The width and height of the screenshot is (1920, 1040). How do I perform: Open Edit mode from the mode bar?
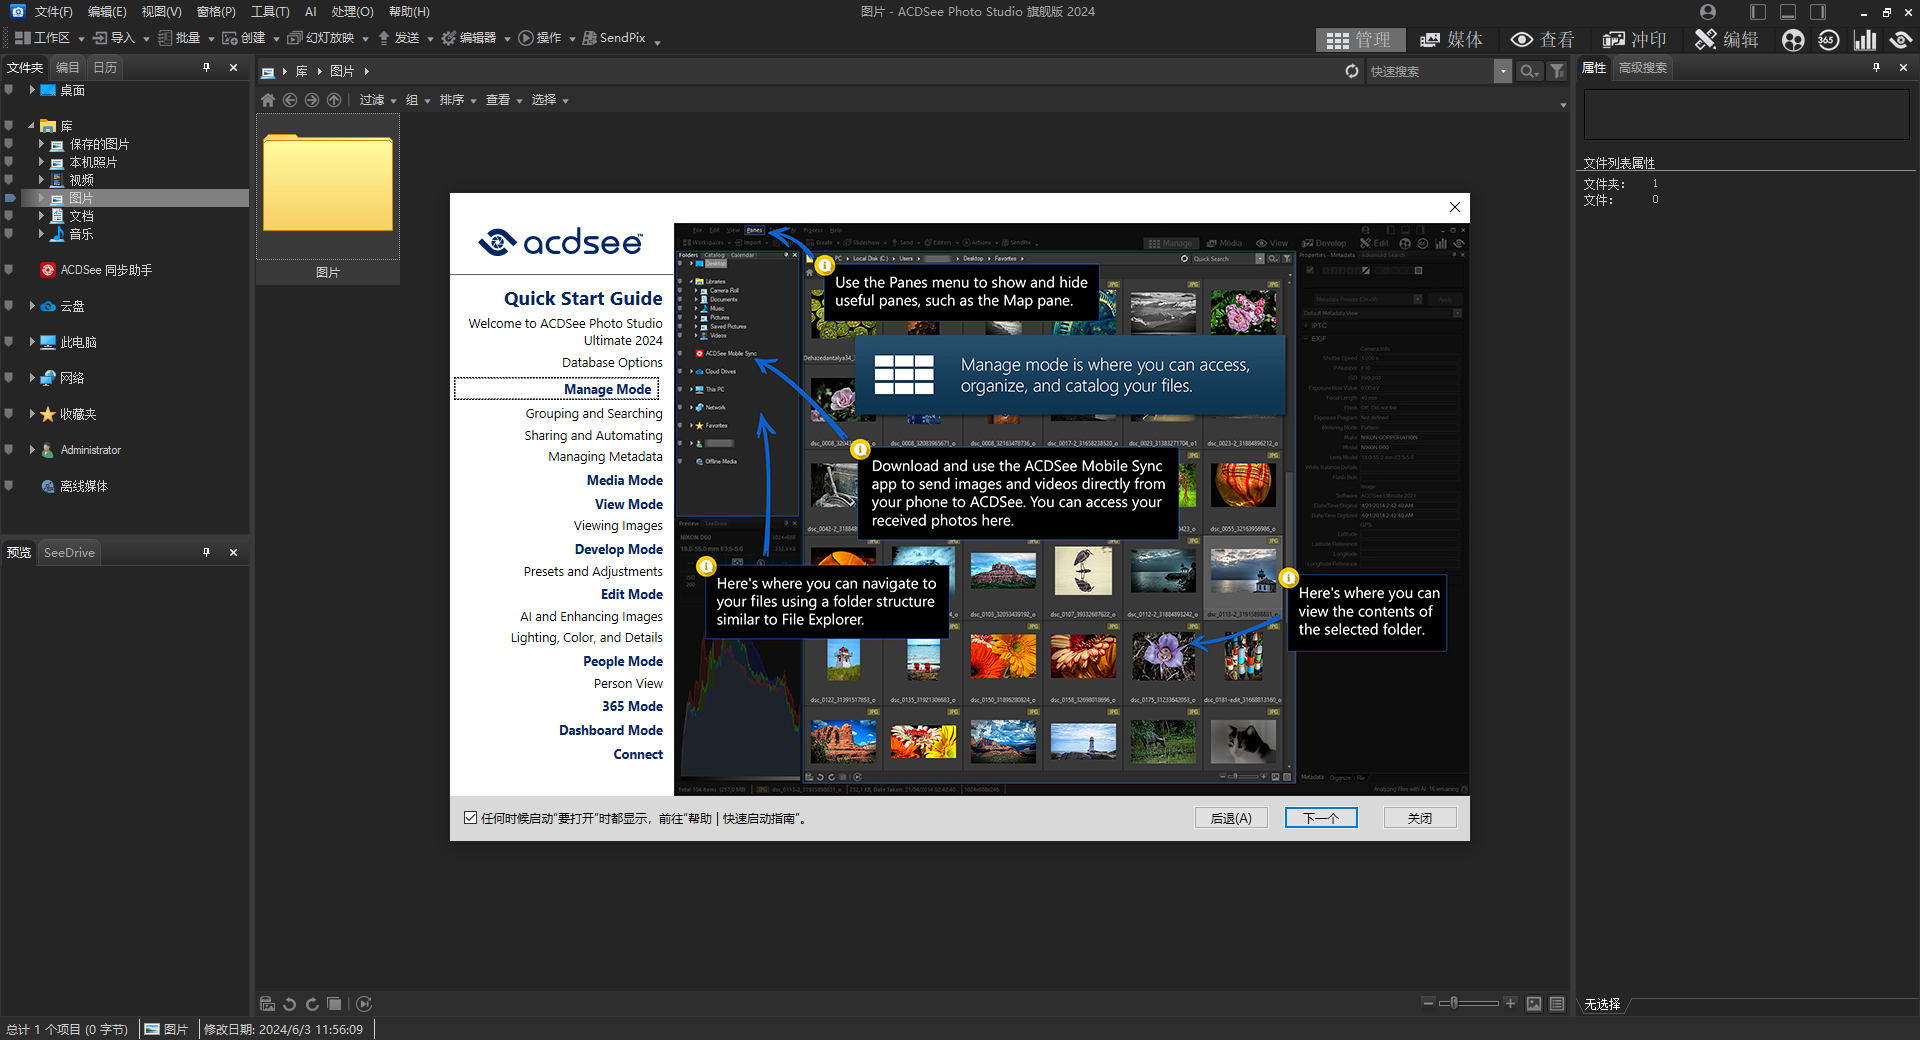coord(1726,40)
